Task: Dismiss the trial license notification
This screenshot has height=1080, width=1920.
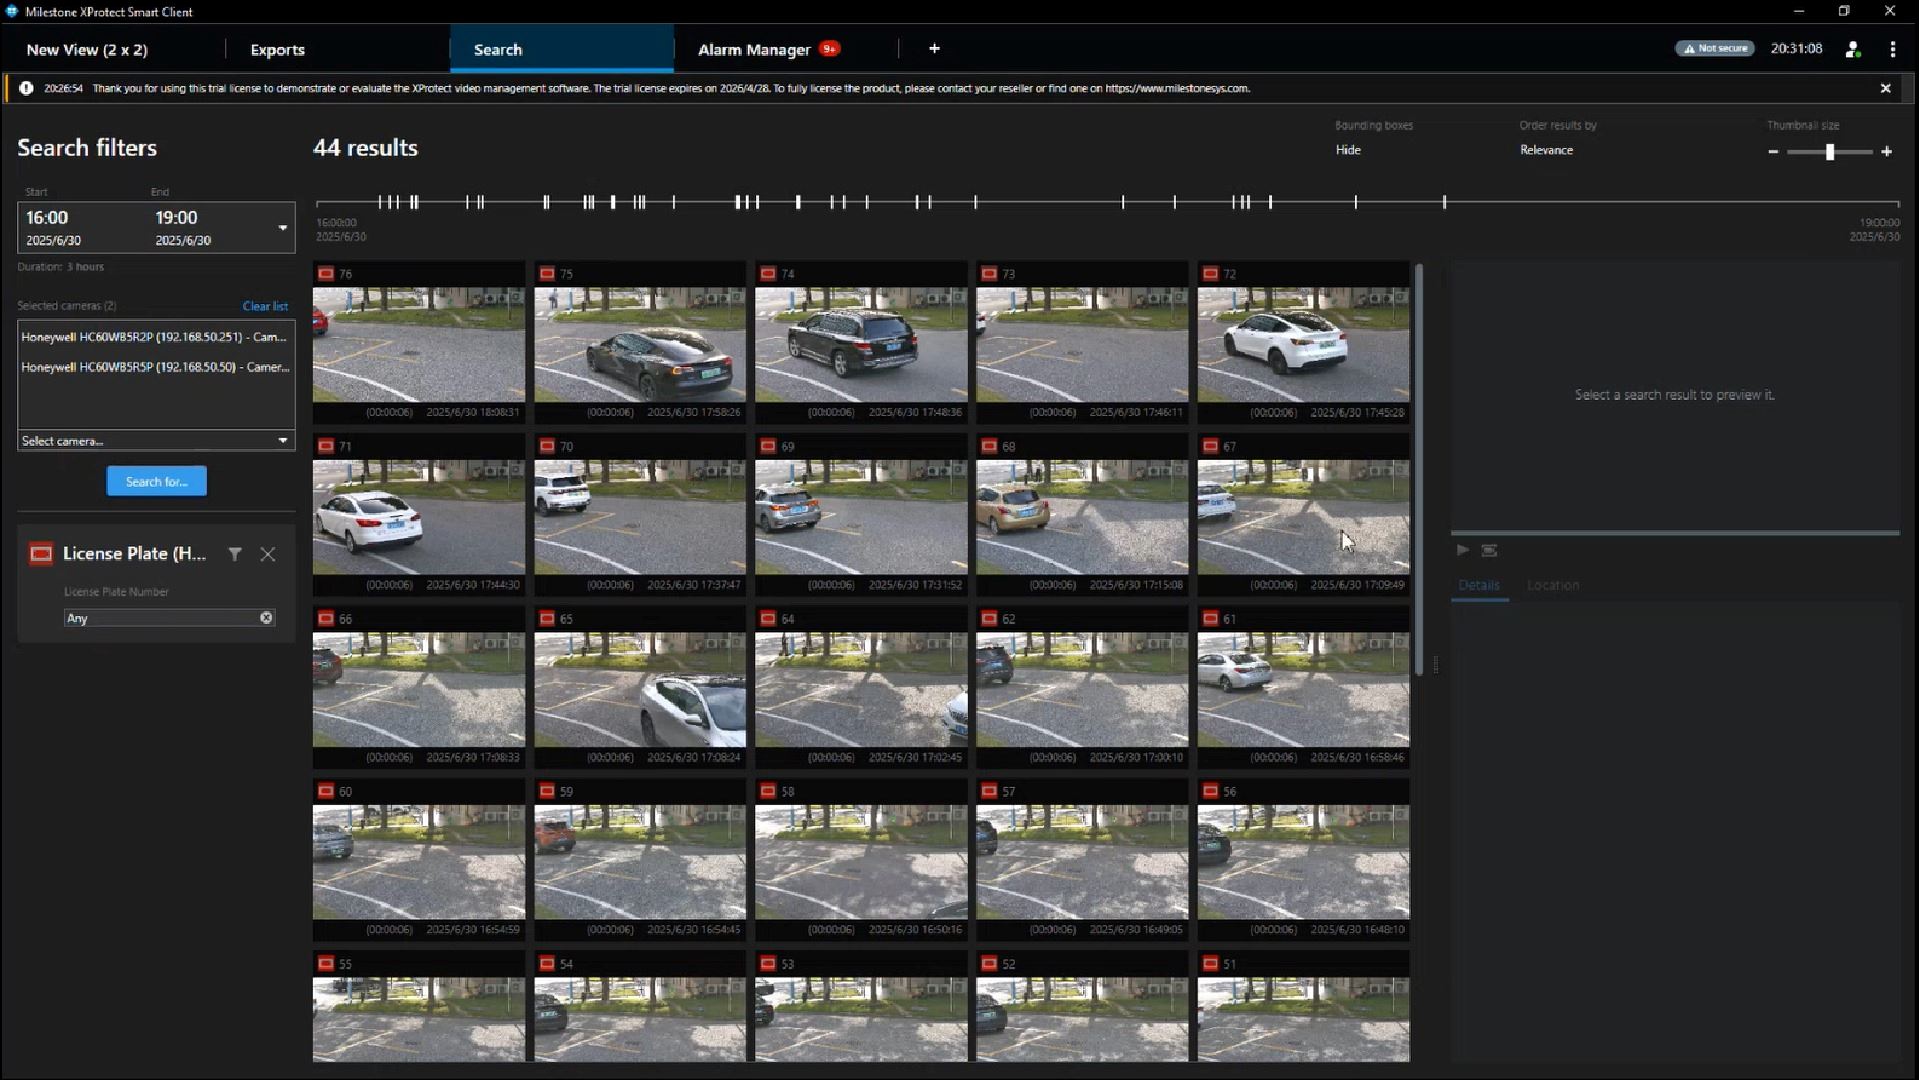Action: 1885,88
